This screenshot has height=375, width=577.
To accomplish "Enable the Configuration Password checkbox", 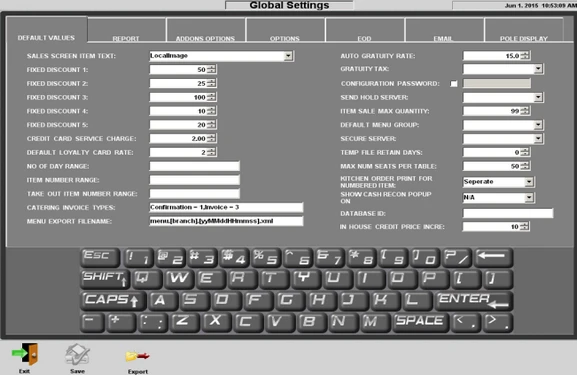I will point(454,84).
